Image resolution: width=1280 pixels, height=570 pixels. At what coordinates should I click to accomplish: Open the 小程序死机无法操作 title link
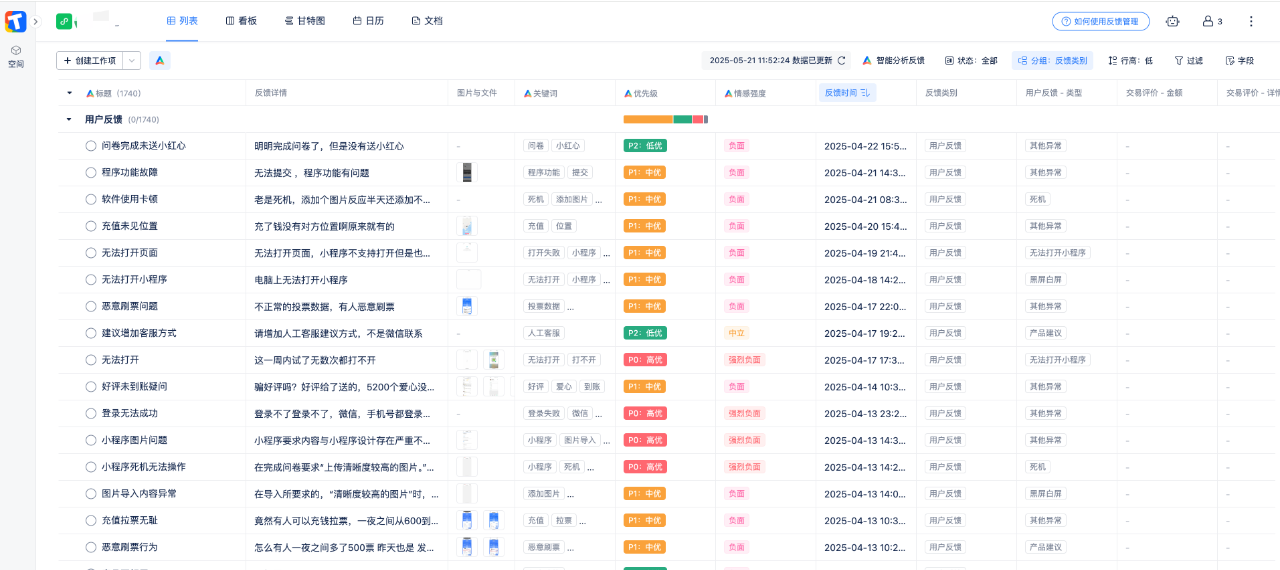pos(143,467)
